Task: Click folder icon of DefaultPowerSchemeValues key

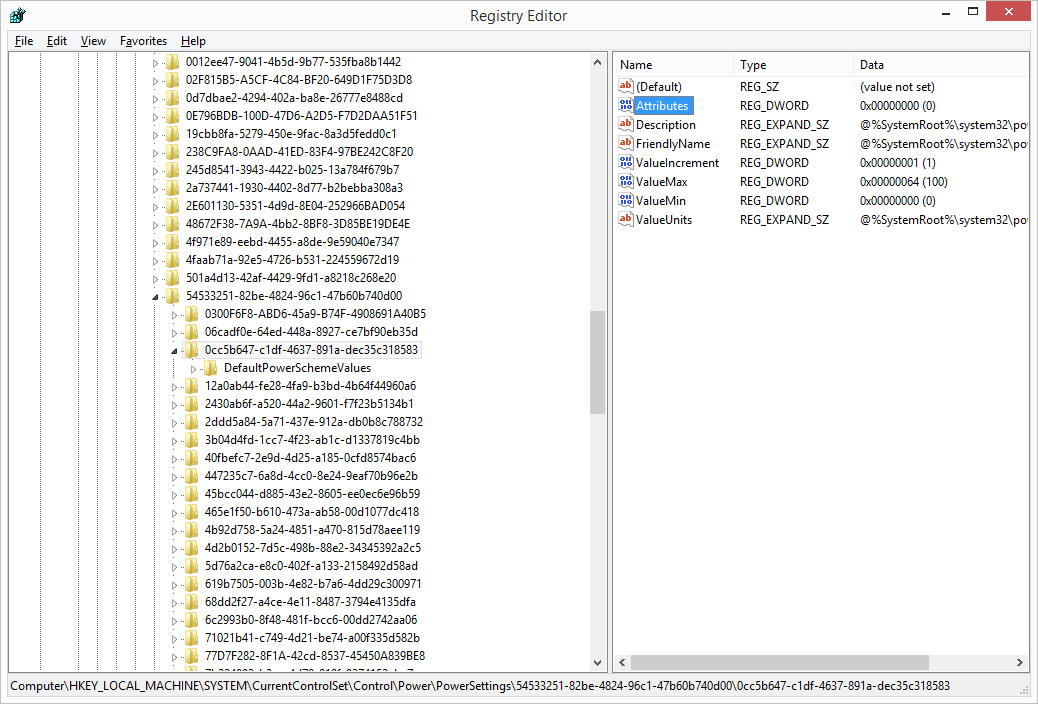Action: (211, 368)
